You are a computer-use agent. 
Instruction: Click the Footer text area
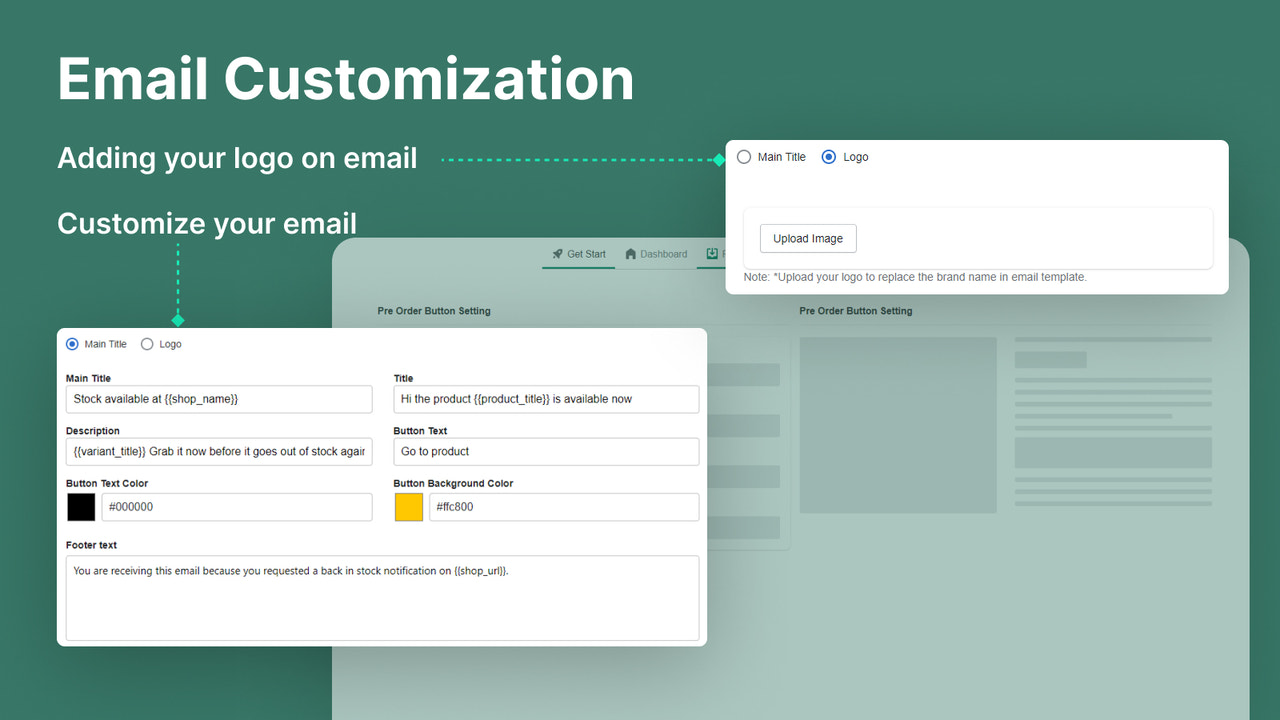pos(382,598)
